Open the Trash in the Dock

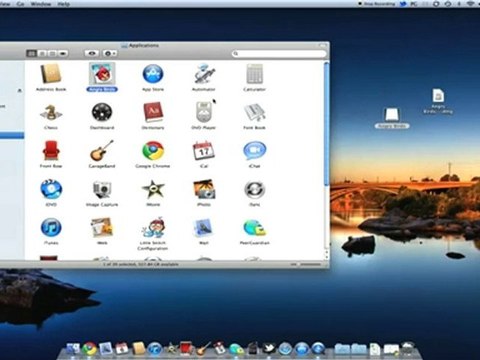tap(407, 349)
